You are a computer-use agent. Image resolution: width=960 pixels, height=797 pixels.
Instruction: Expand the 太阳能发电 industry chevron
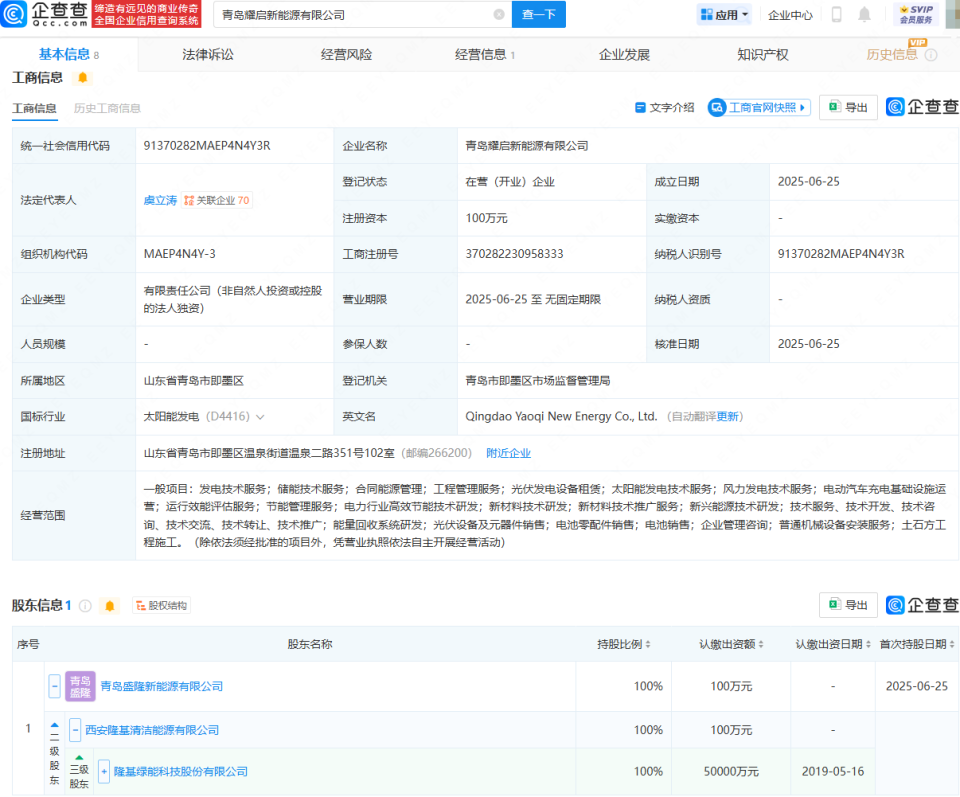click(260, 417)
